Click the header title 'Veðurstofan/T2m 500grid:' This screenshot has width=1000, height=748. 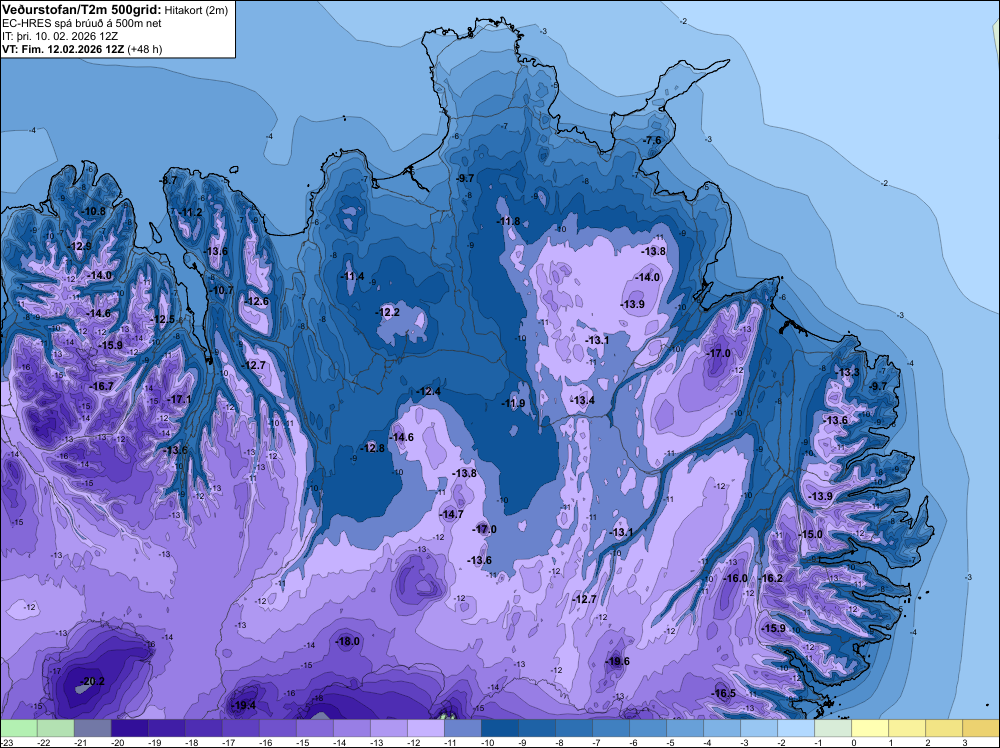pos(80,10)
